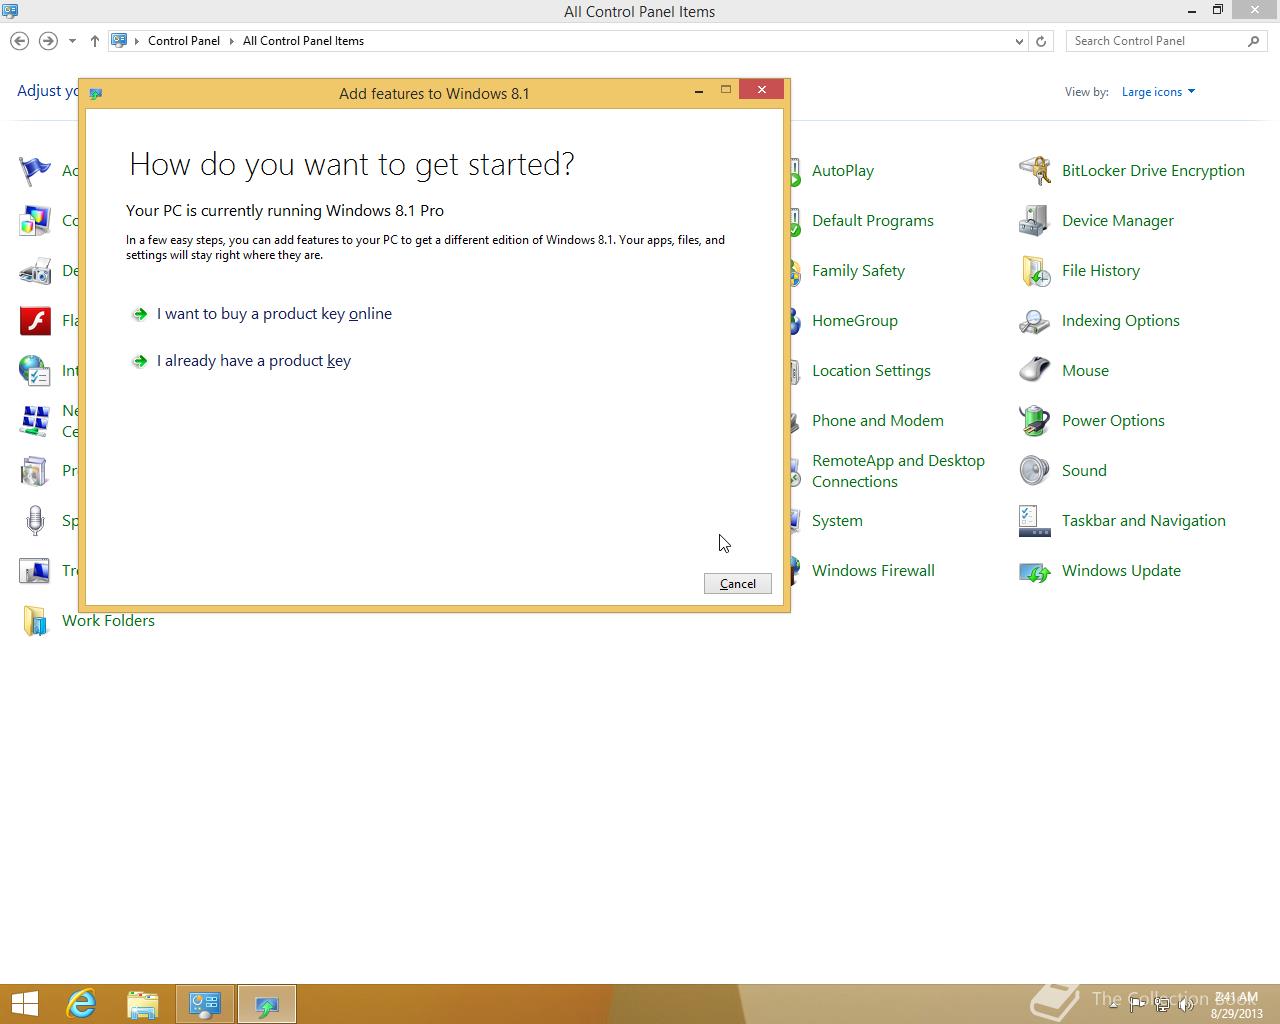Open the View by Large icons dropdown

[1158, 92]
